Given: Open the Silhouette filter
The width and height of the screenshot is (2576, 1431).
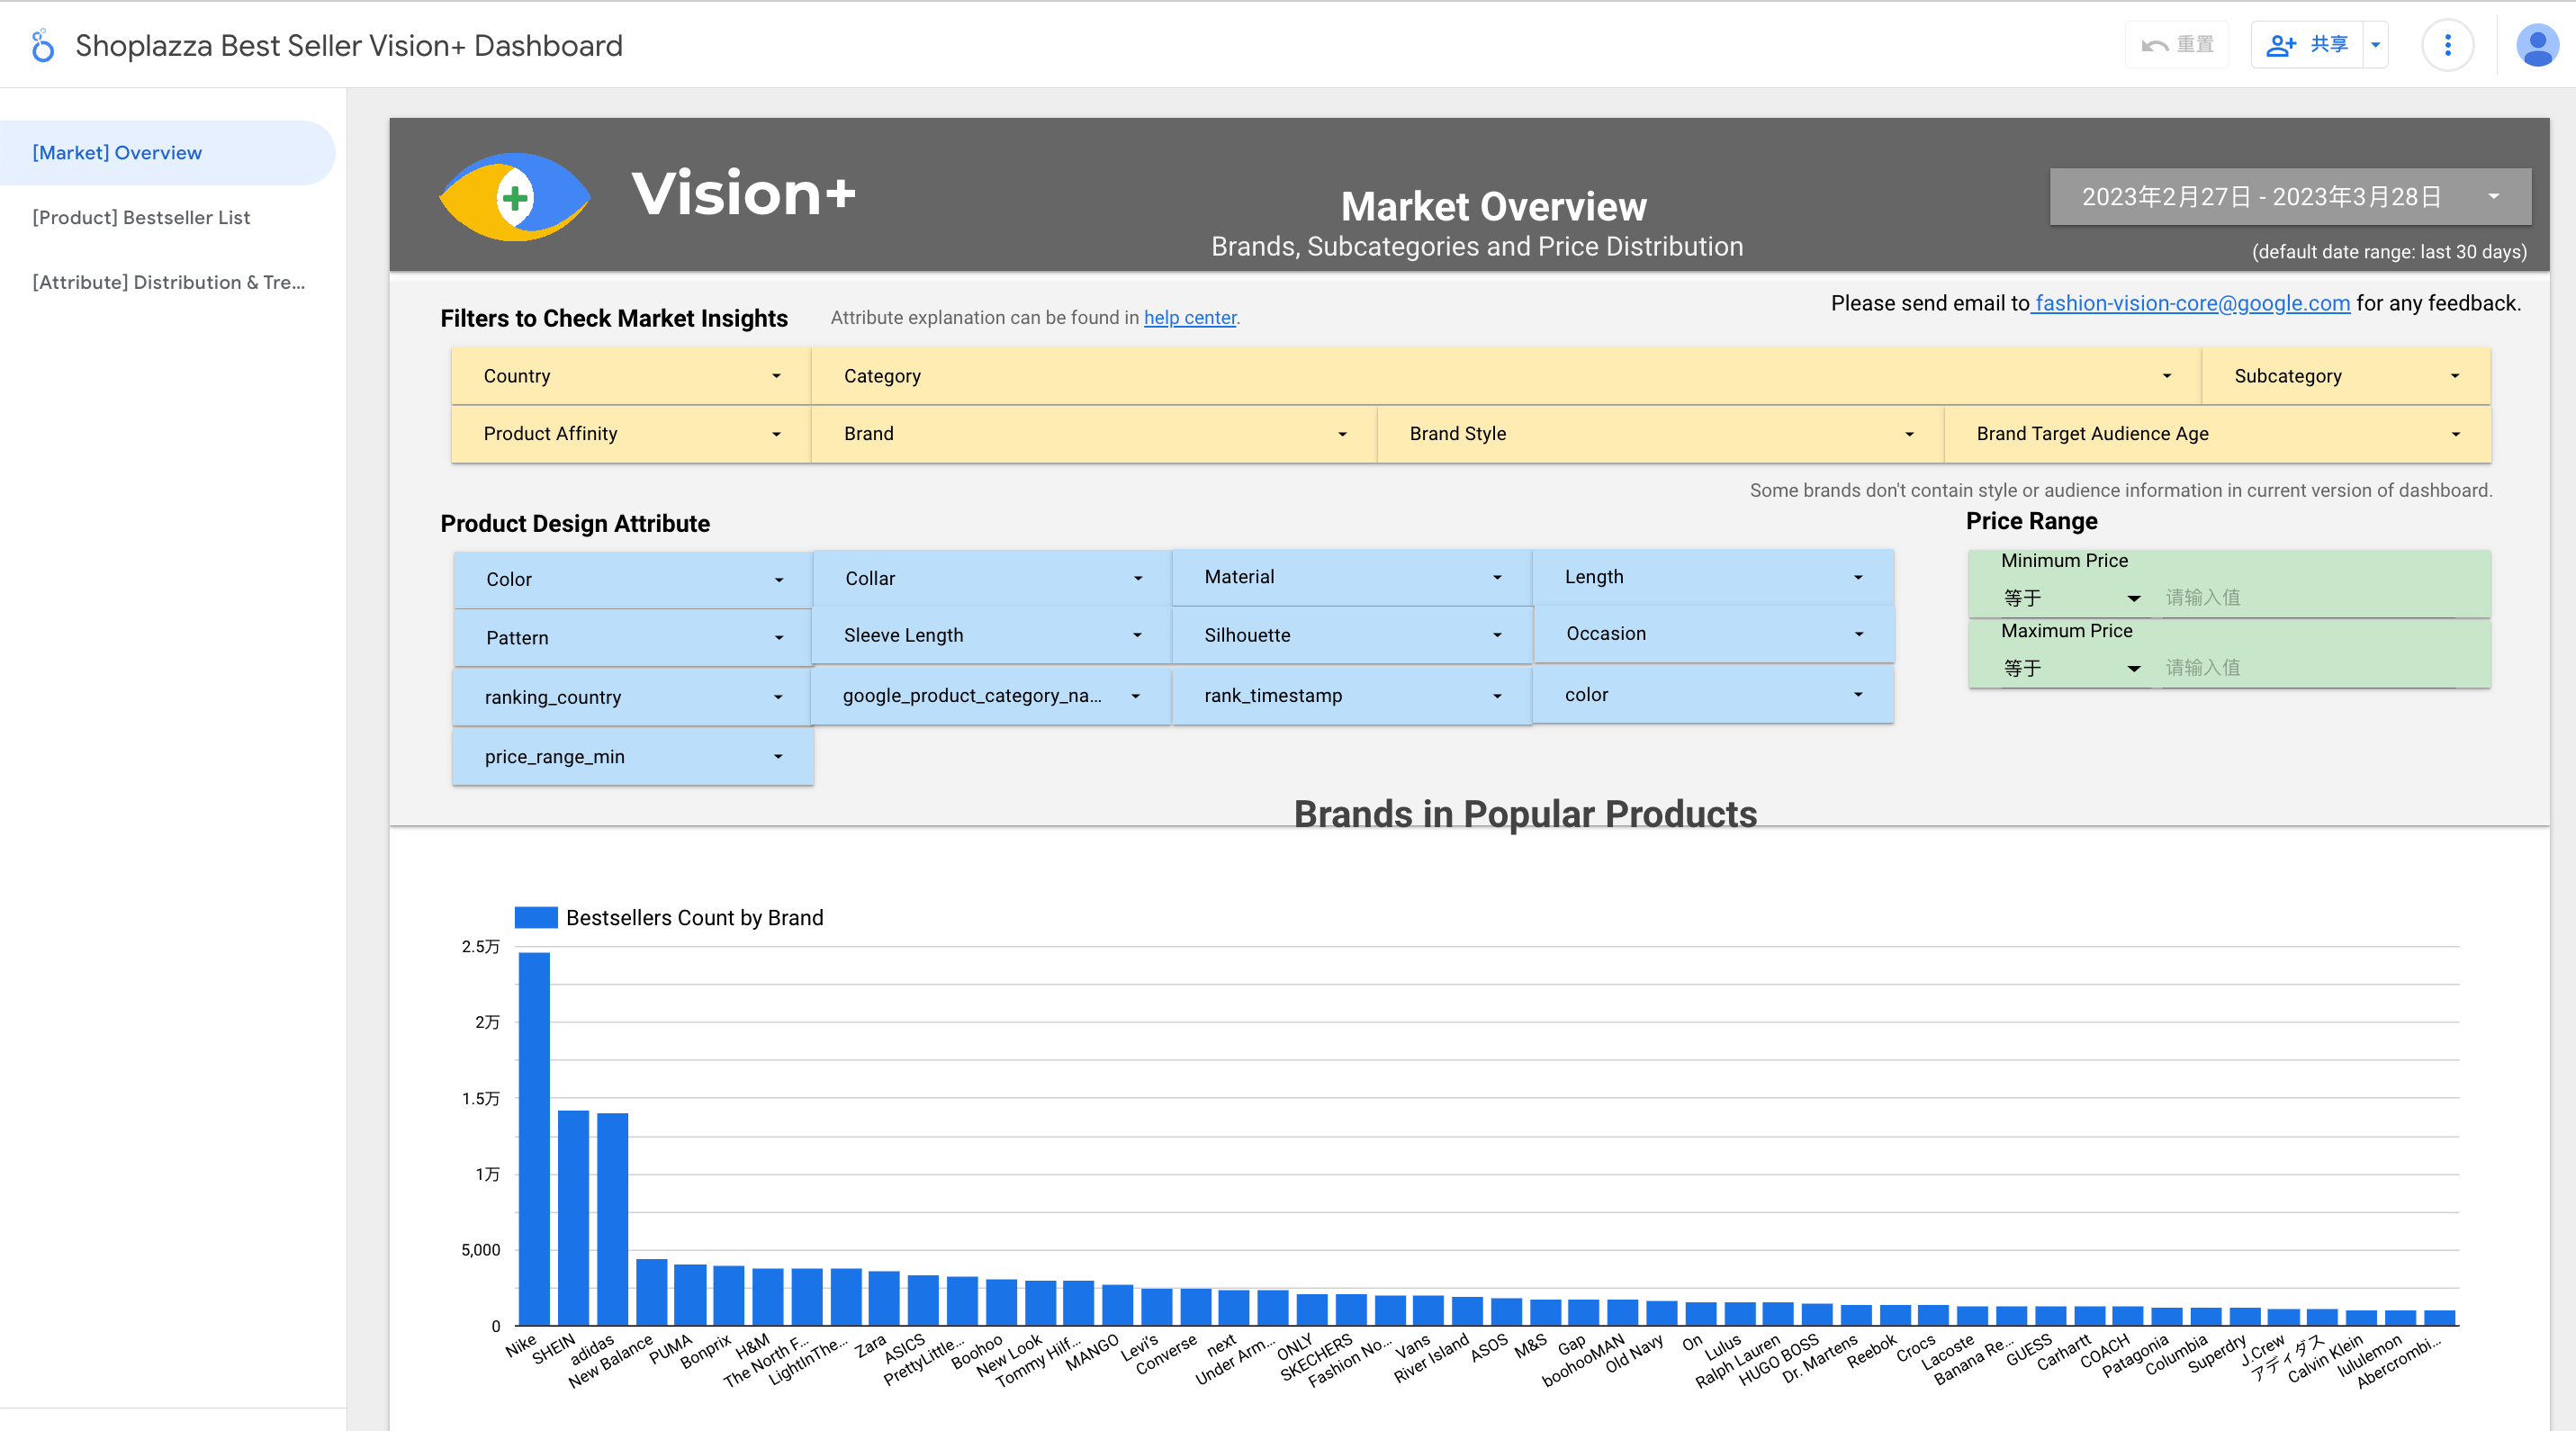Looking at the screenshot, I should 1352,636.
